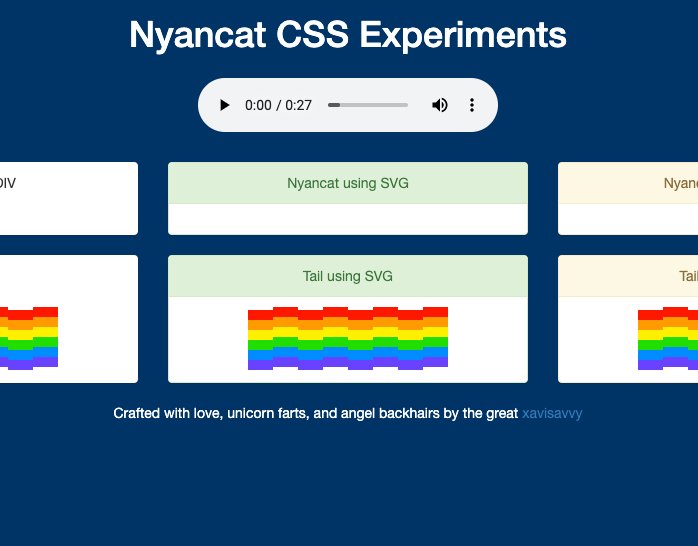Click the 'Nyancat using SVG' panel heading
This screenshot has height=546, width=698.
(348, 183)
